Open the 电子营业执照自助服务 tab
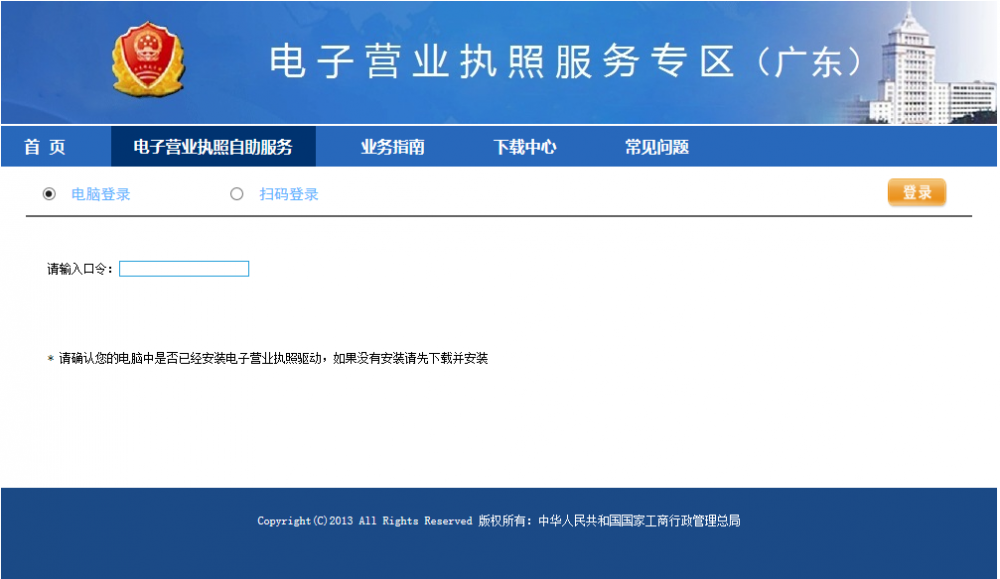 [x=213, y=147]
